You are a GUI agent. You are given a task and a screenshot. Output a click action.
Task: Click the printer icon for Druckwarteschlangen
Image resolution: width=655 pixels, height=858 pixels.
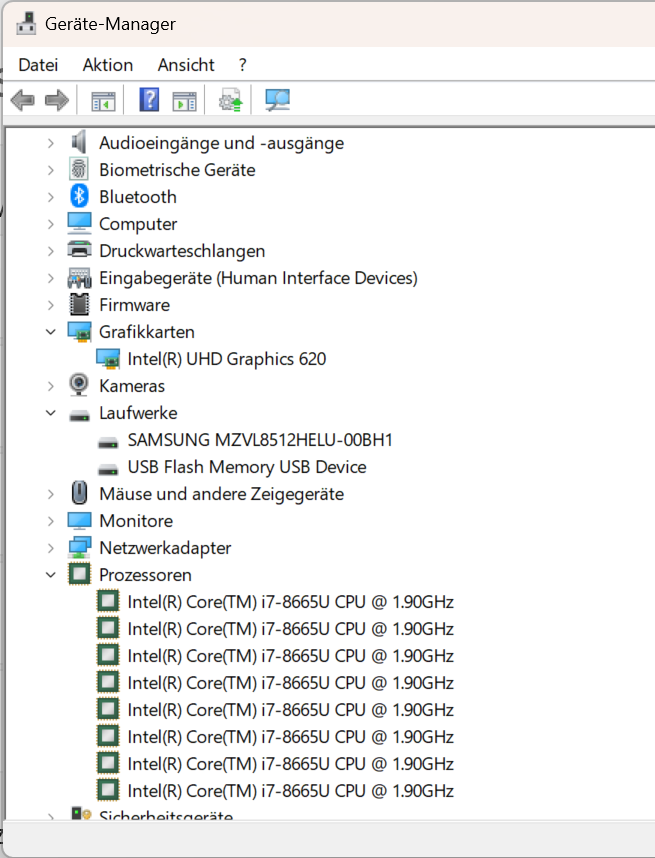pyautogui.click(x=79, y=250)
